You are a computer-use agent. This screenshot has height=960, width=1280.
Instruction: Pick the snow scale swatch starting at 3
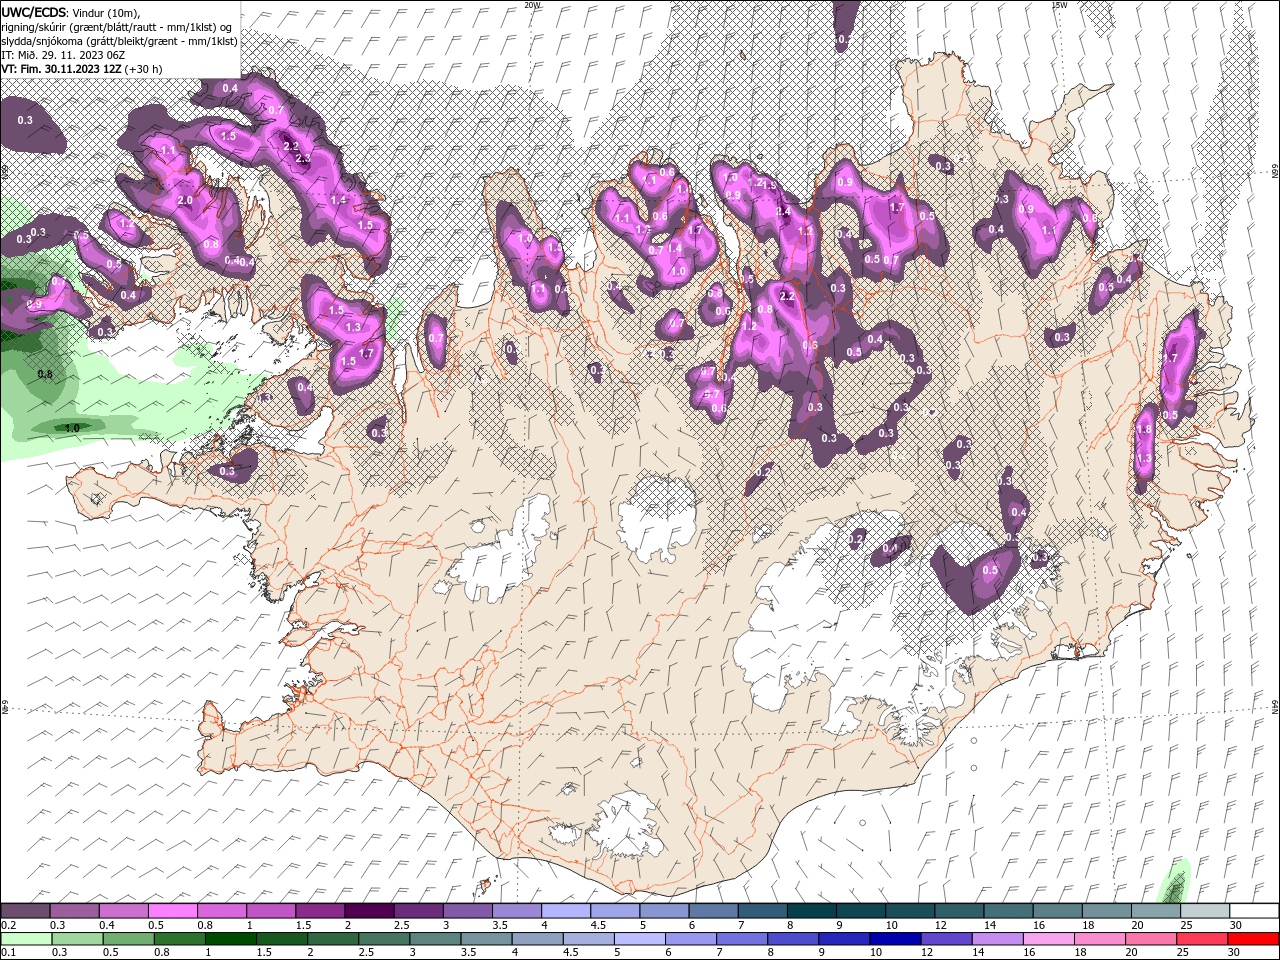pos(468,911)
